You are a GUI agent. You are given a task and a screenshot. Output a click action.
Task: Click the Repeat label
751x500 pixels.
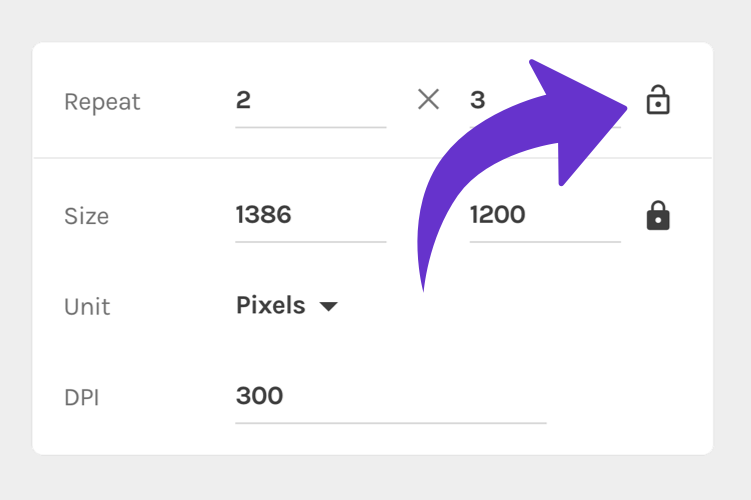pos(102,102)
